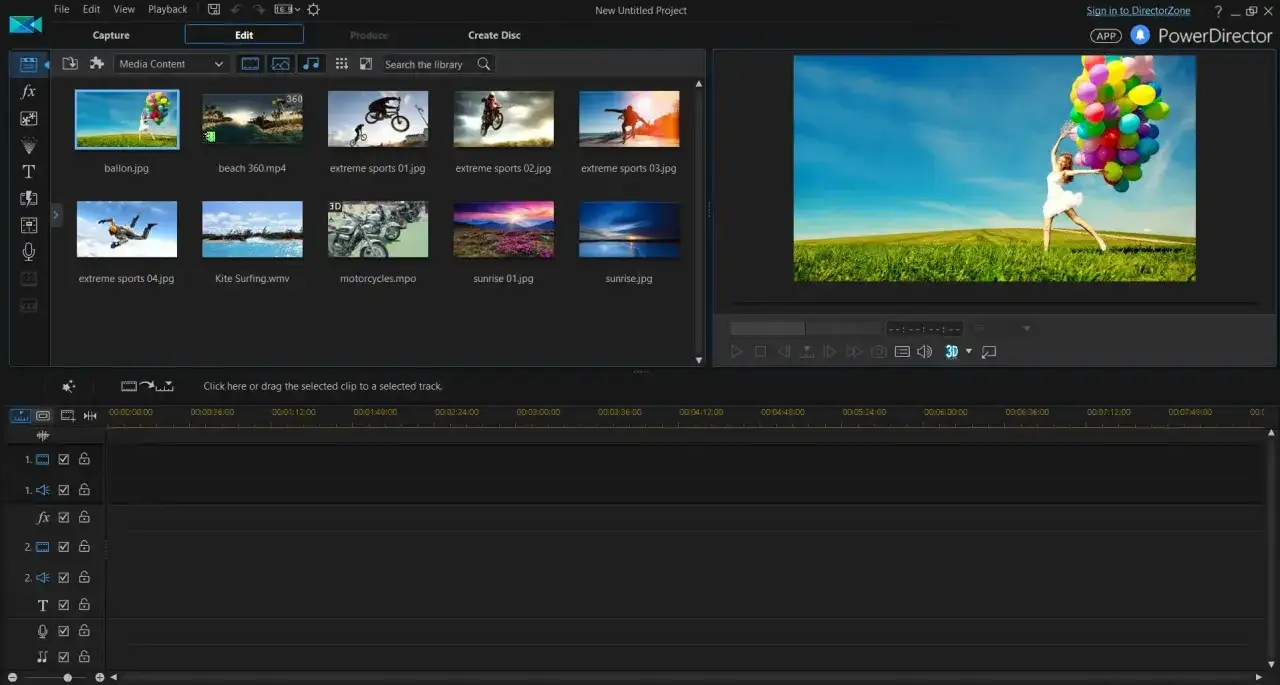Select the beach 360.mp4 thumbnail

[x=252, y=120]
